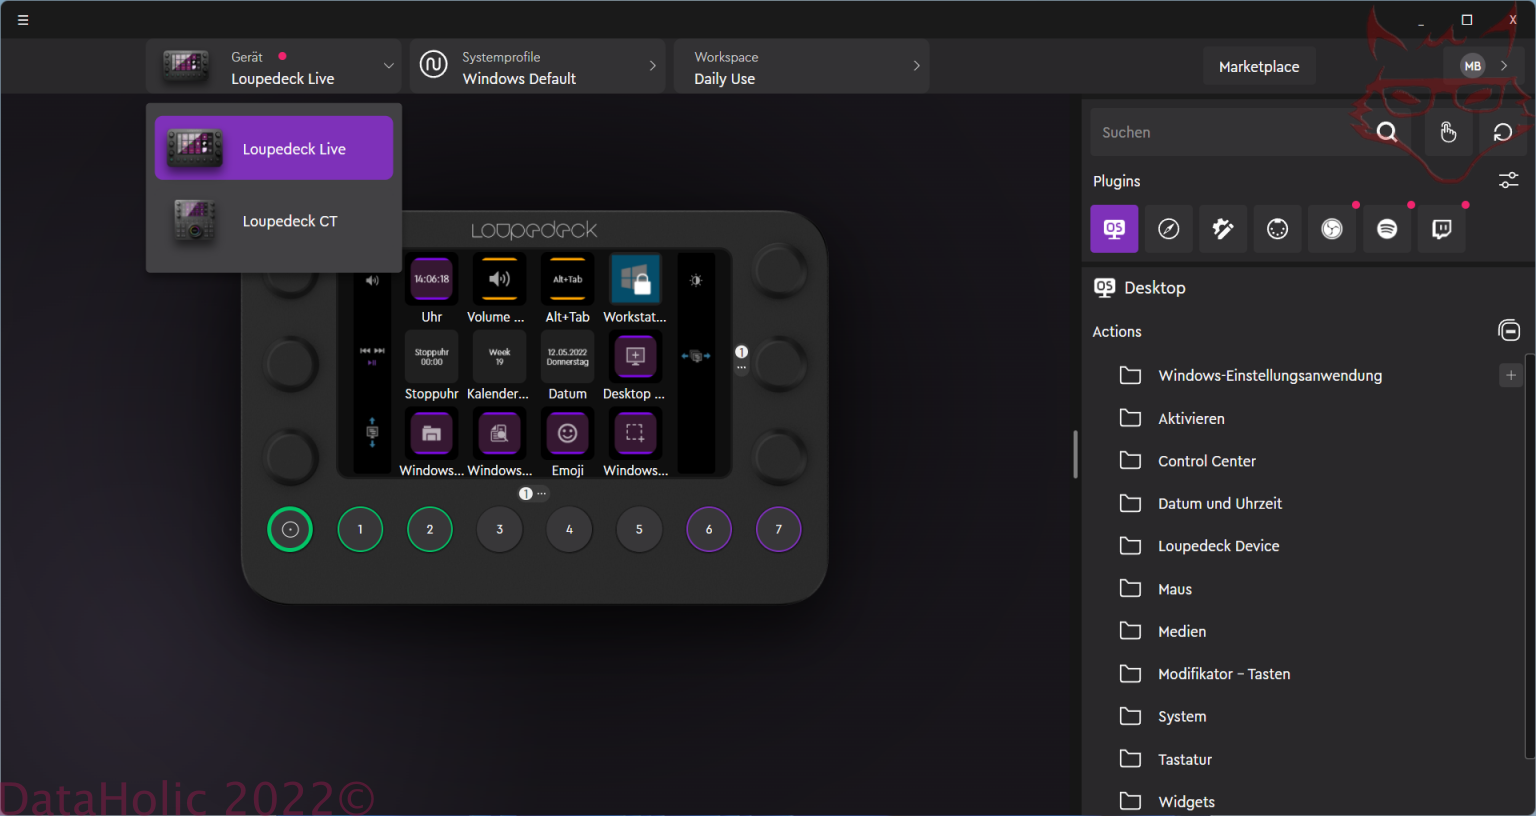Click the Workstation lock touch button
The height and width of the screenshot is (816, 1536).
[x=635, y=280]
